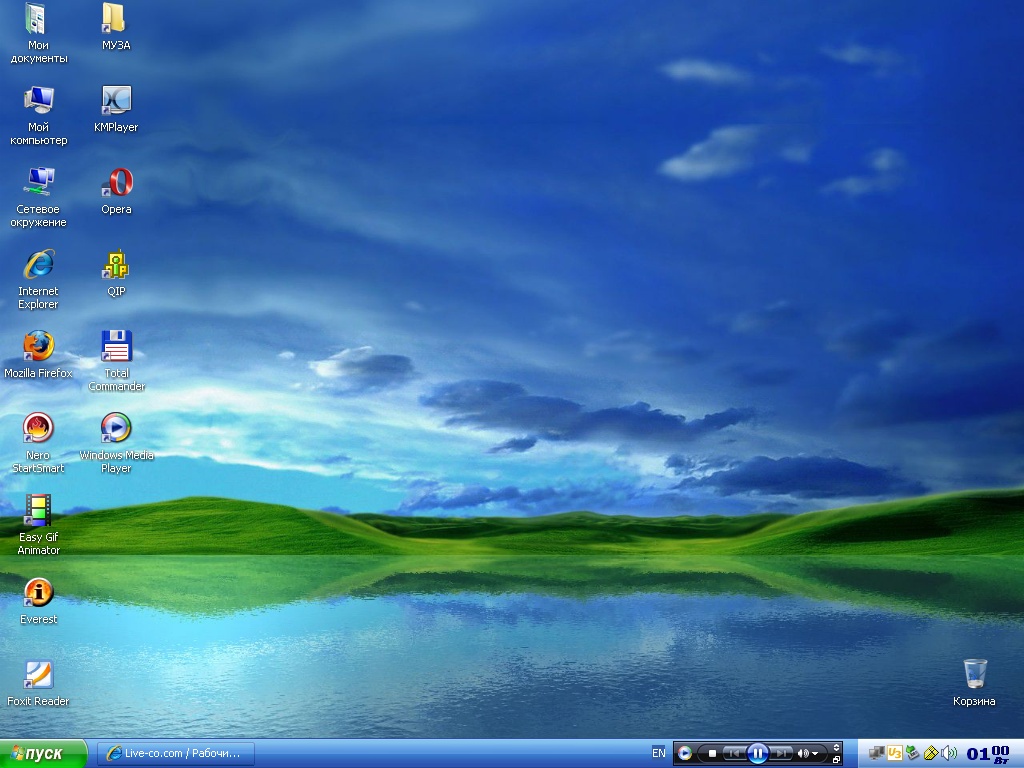Screen dimensions: 1024x768
Task: Skip to next track in media toolbar
Action: click(x=783, y=753)
